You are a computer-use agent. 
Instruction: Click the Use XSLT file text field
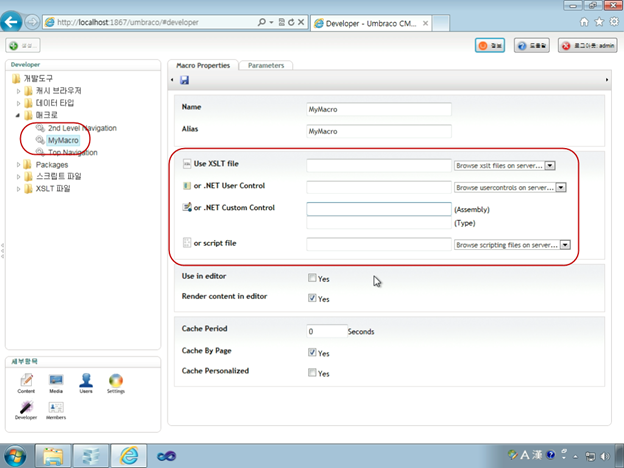tap(379, 166)
